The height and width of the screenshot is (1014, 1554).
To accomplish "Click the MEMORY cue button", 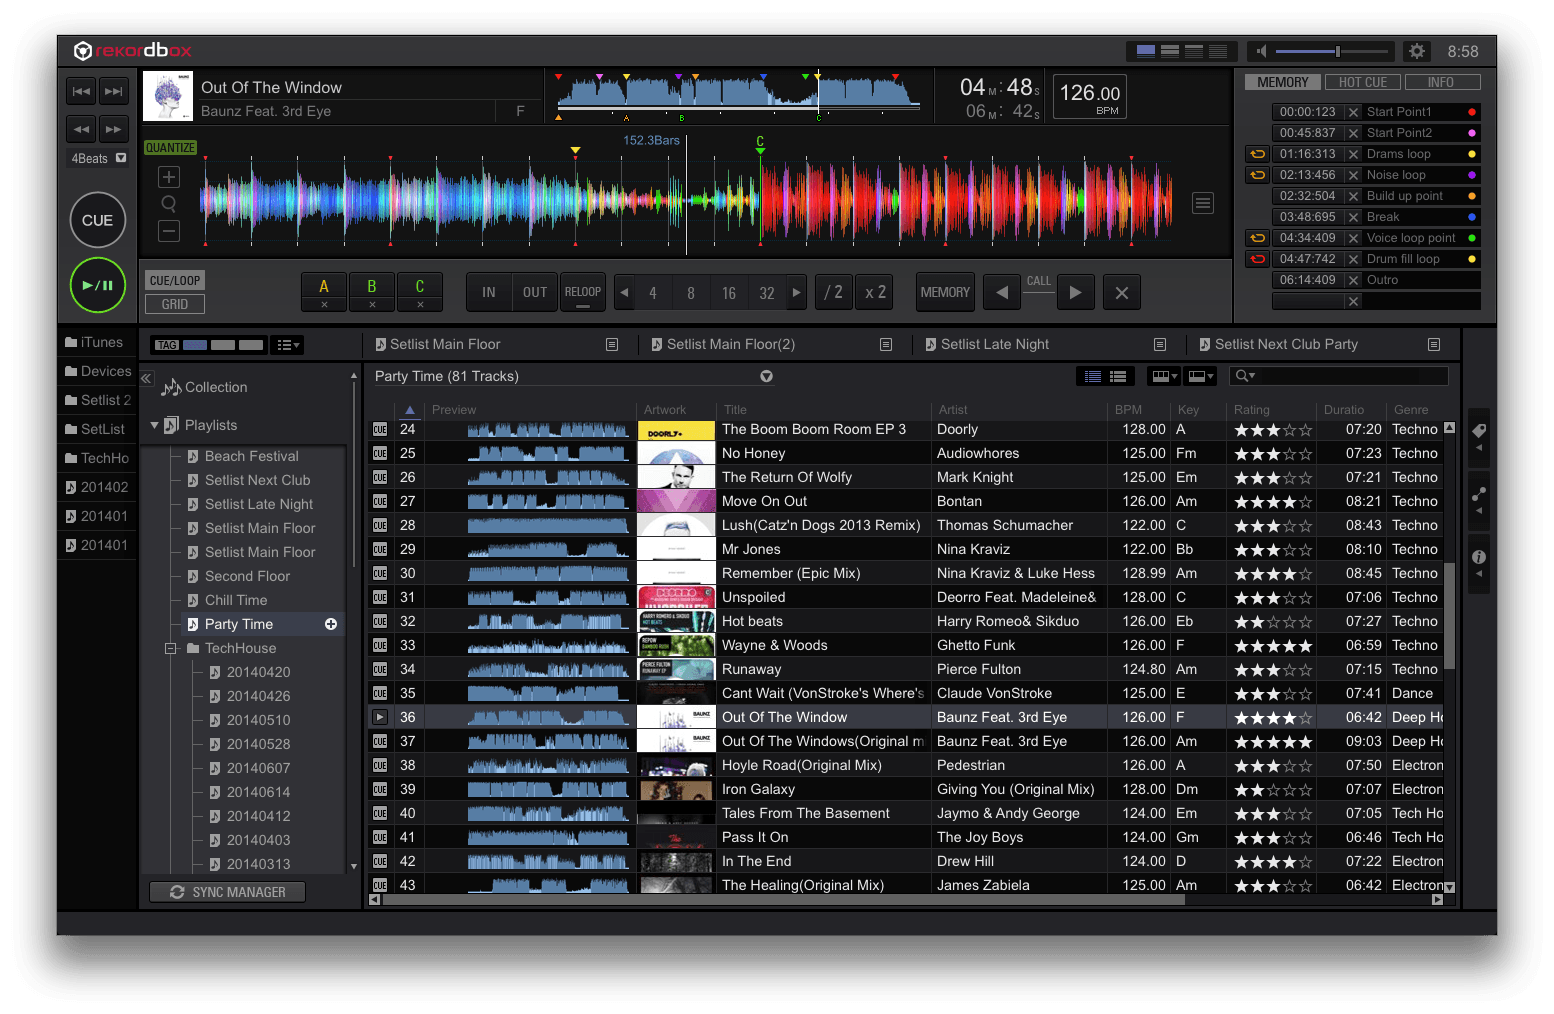I will click(945, 293).
